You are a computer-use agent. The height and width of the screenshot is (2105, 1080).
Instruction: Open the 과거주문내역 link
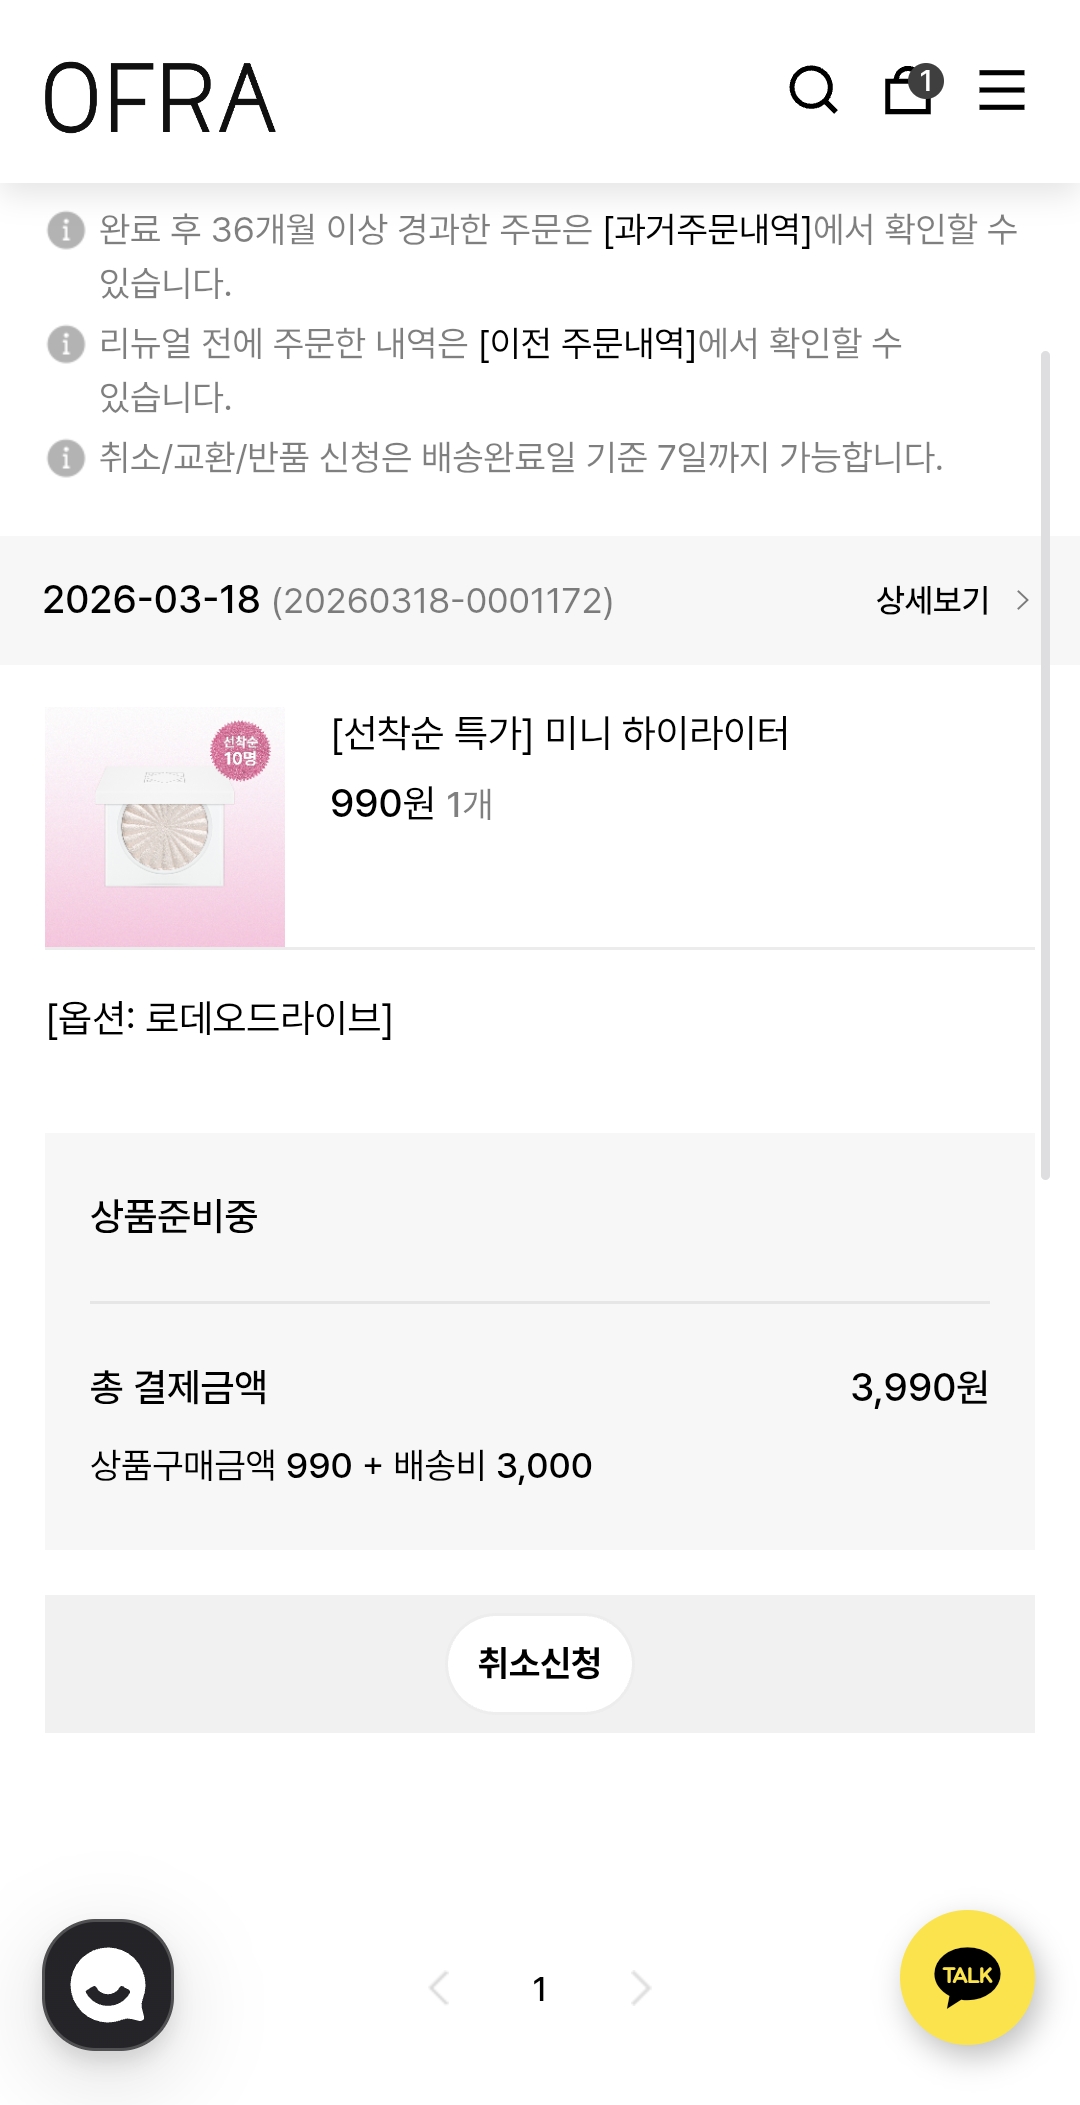[707, 230]
